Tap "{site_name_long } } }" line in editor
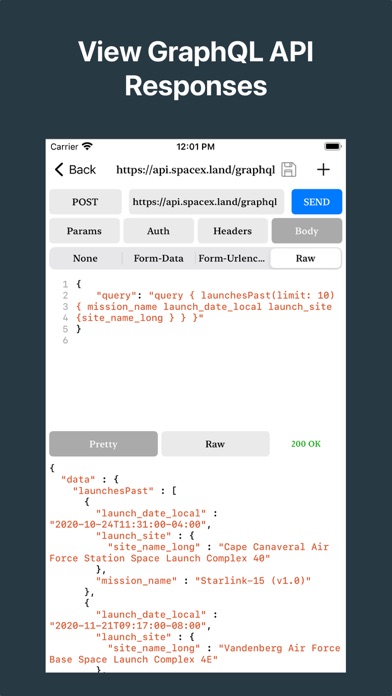Viewport: 392px width, 696px height. [139, 318]
